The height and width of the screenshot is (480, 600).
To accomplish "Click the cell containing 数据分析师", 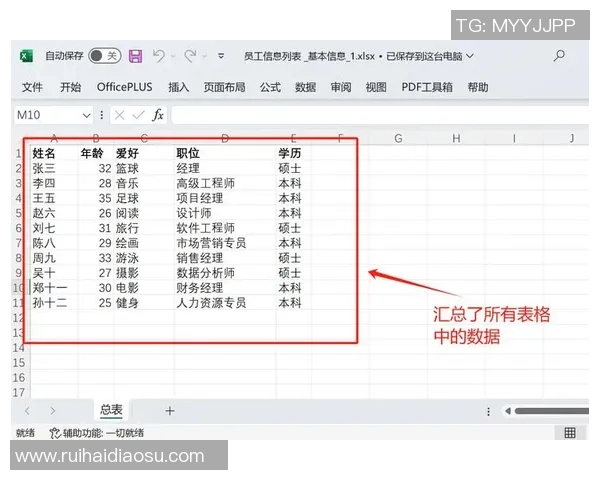I will tap(225, 273).
